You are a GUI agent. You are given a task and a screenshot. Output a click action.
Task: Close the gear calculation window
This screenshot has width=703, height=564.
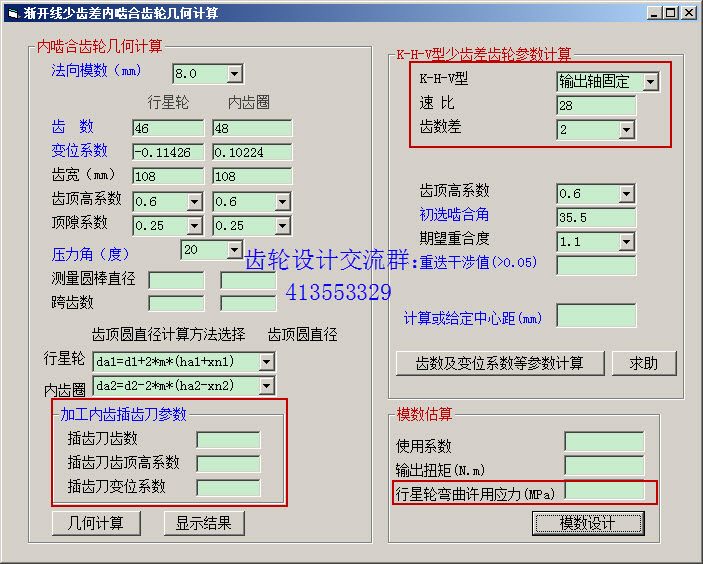tap(689, 13)
